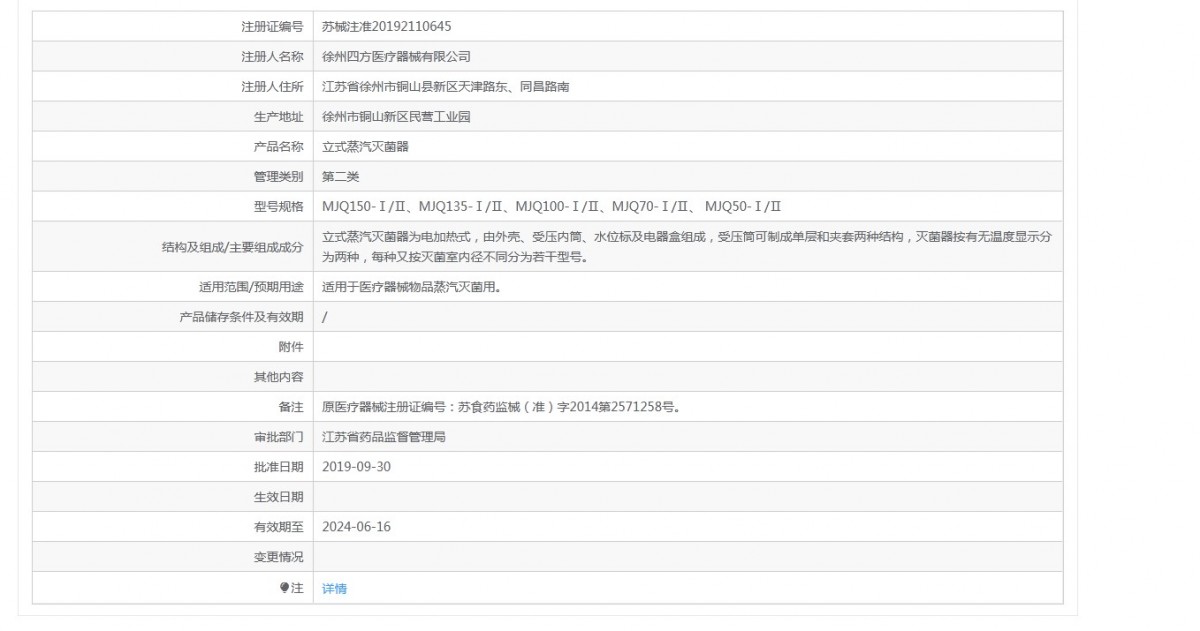Click the management category value 第二类

pyautogui.click(x=340, y=177)
